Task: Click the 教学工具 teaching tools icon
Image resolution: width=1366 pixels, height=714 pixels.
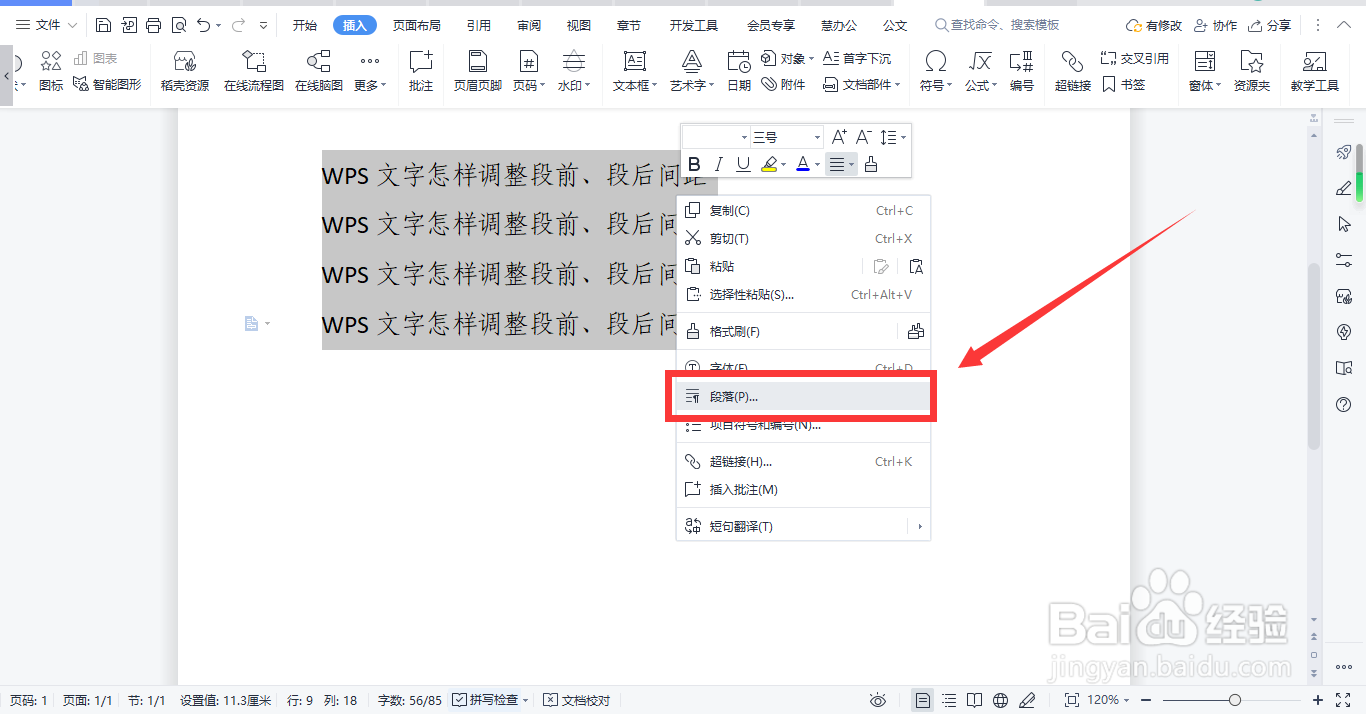Action: (x=1315, y=72)
